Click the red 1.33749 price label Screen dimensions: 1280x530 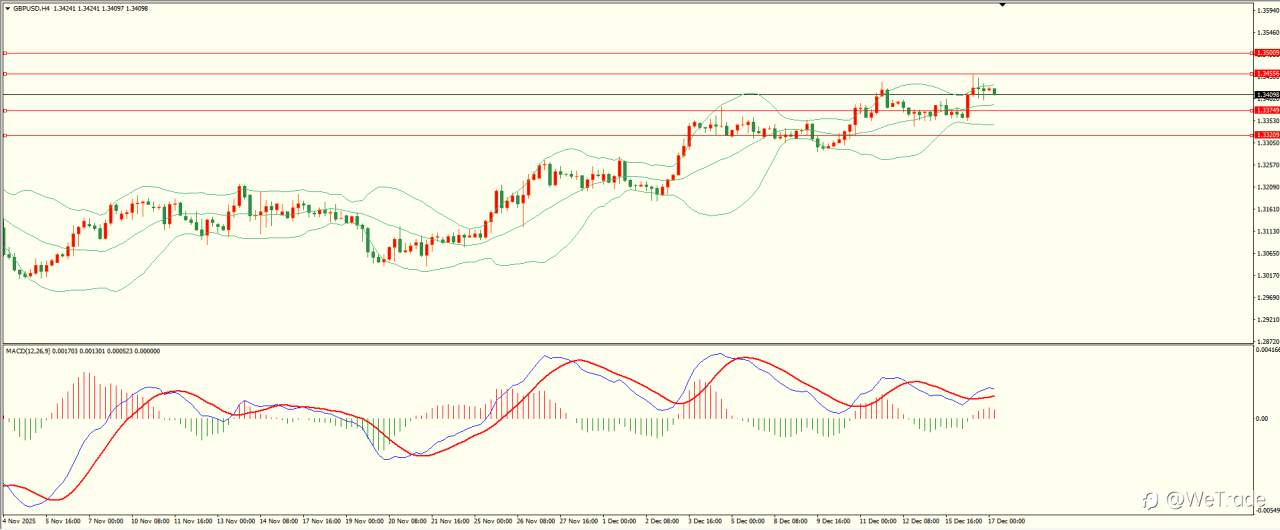click(x=1266, y=110)
